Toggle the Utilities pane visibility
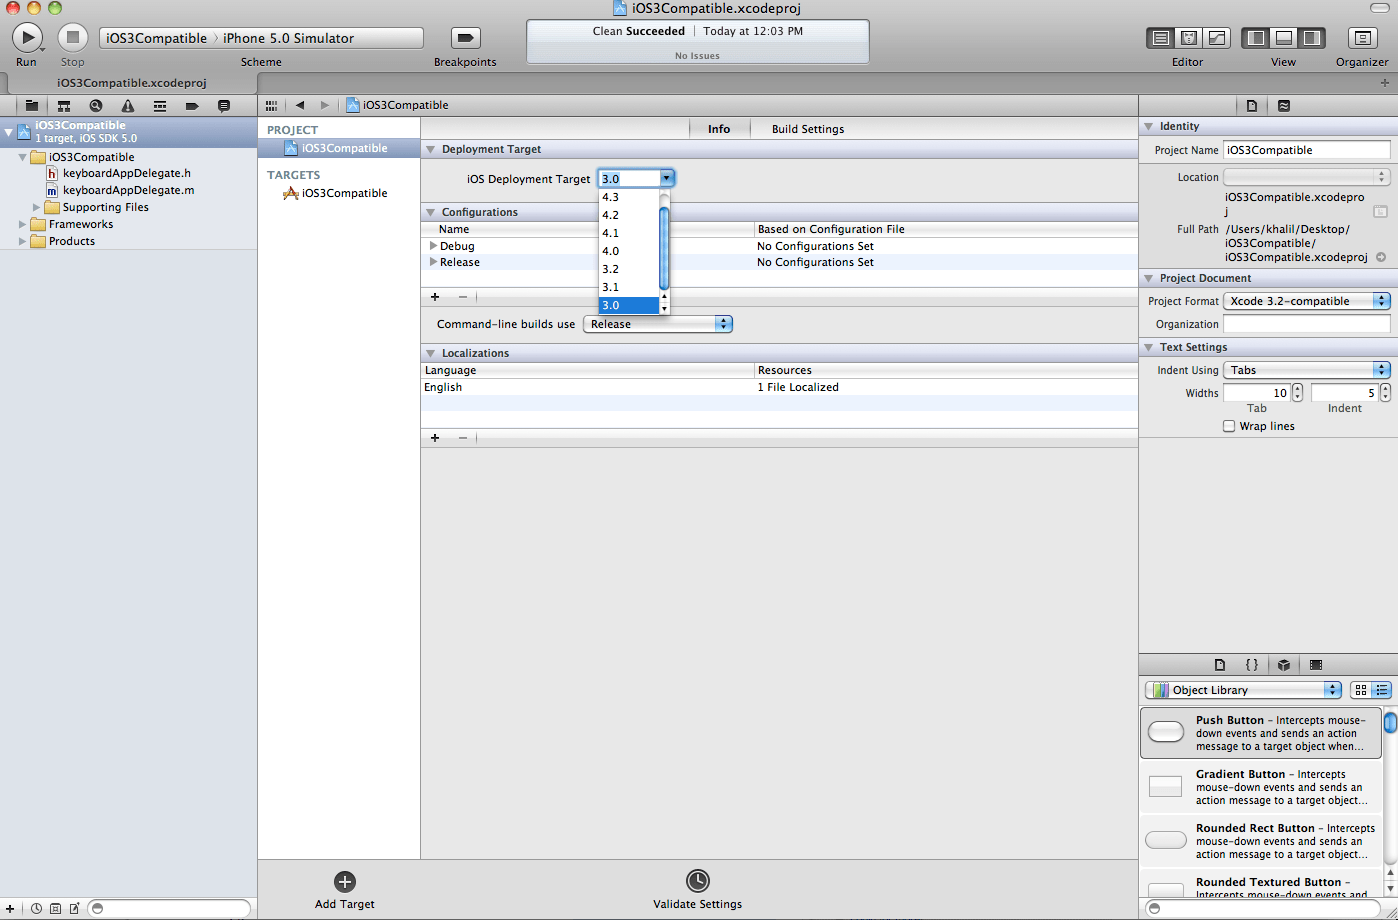The height and width of the screenshot is (920, 1398). coord(1312,38)
